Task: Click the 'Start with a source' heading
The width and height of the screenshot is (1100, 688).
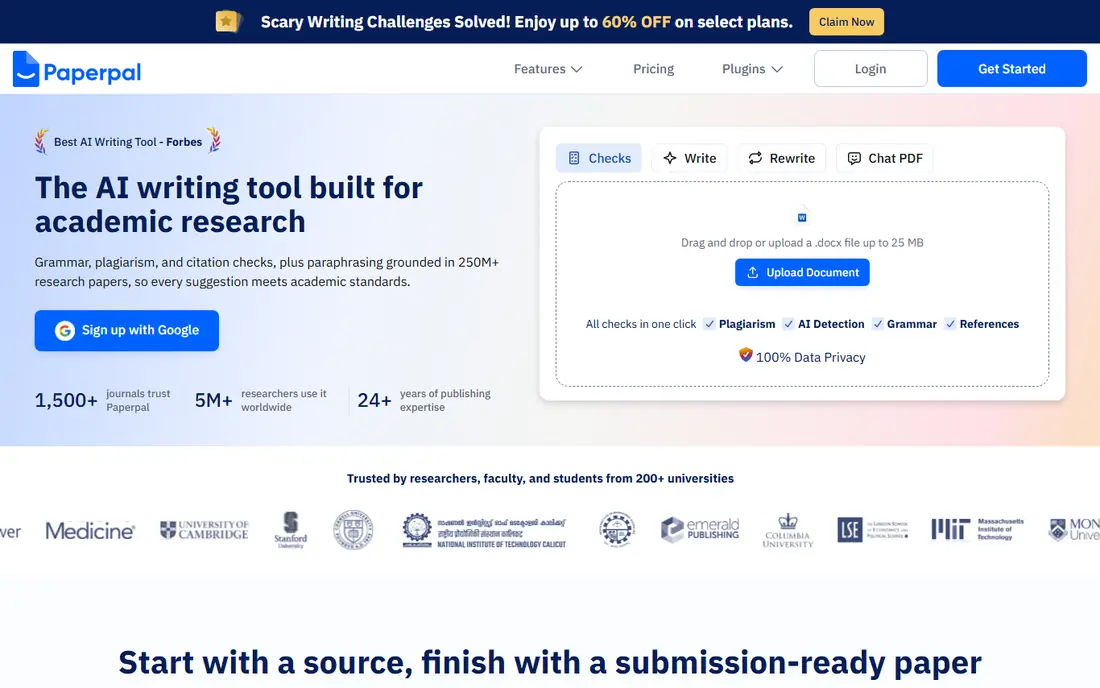Action: pyautogui.click(x=550, y=662)
